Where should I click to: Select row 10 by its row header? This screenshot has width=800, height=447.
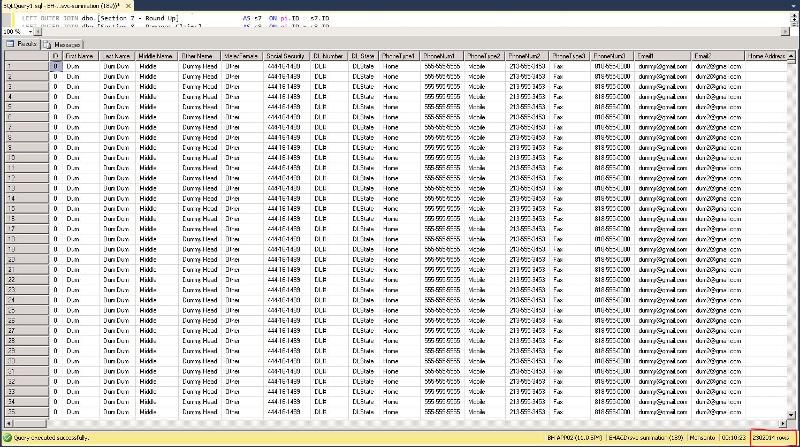[x=27, y=158]
